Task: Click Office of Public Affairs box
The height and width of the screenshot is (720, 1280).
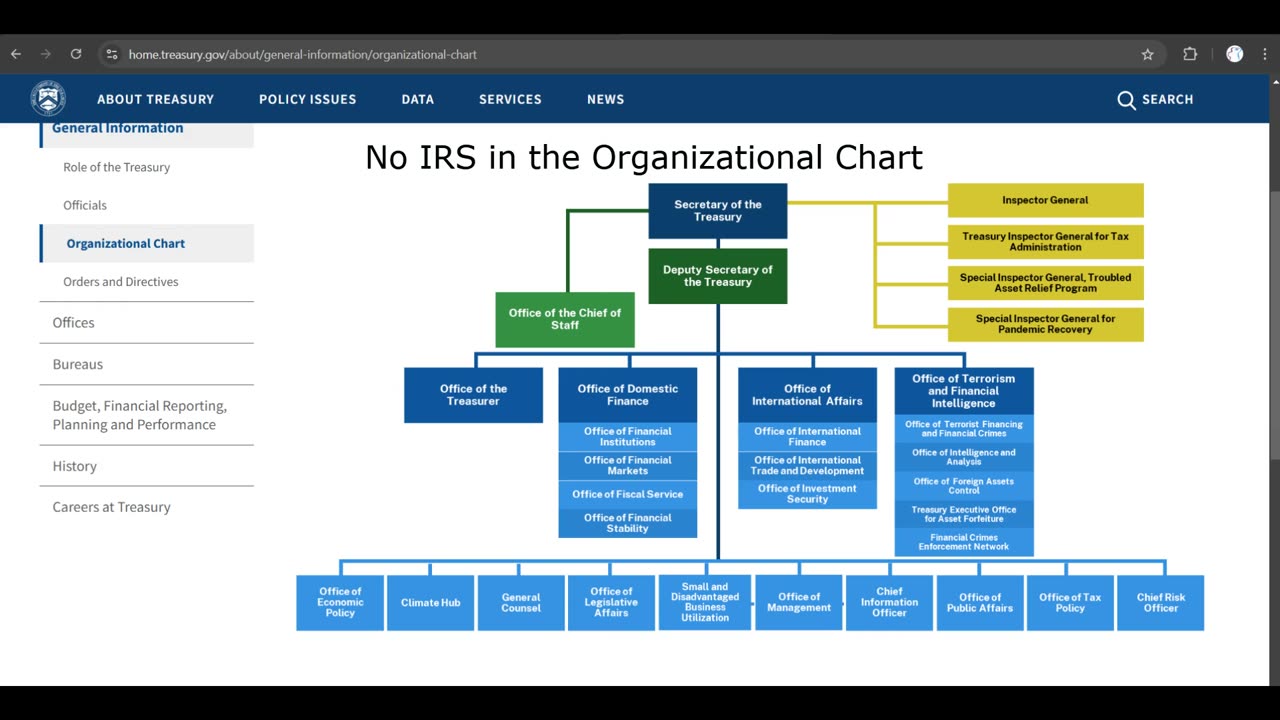Action: click(980, 602)
